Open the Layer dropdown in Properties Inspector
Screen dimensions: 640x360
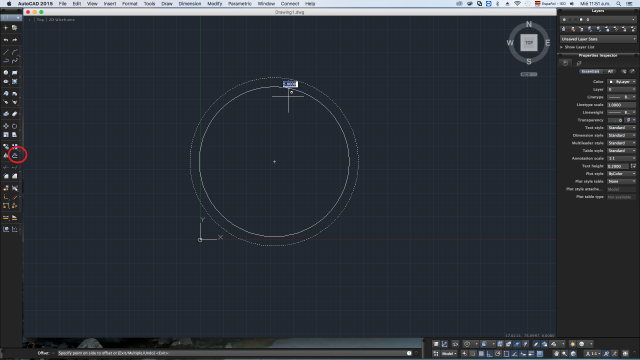(x=622, y=89)
